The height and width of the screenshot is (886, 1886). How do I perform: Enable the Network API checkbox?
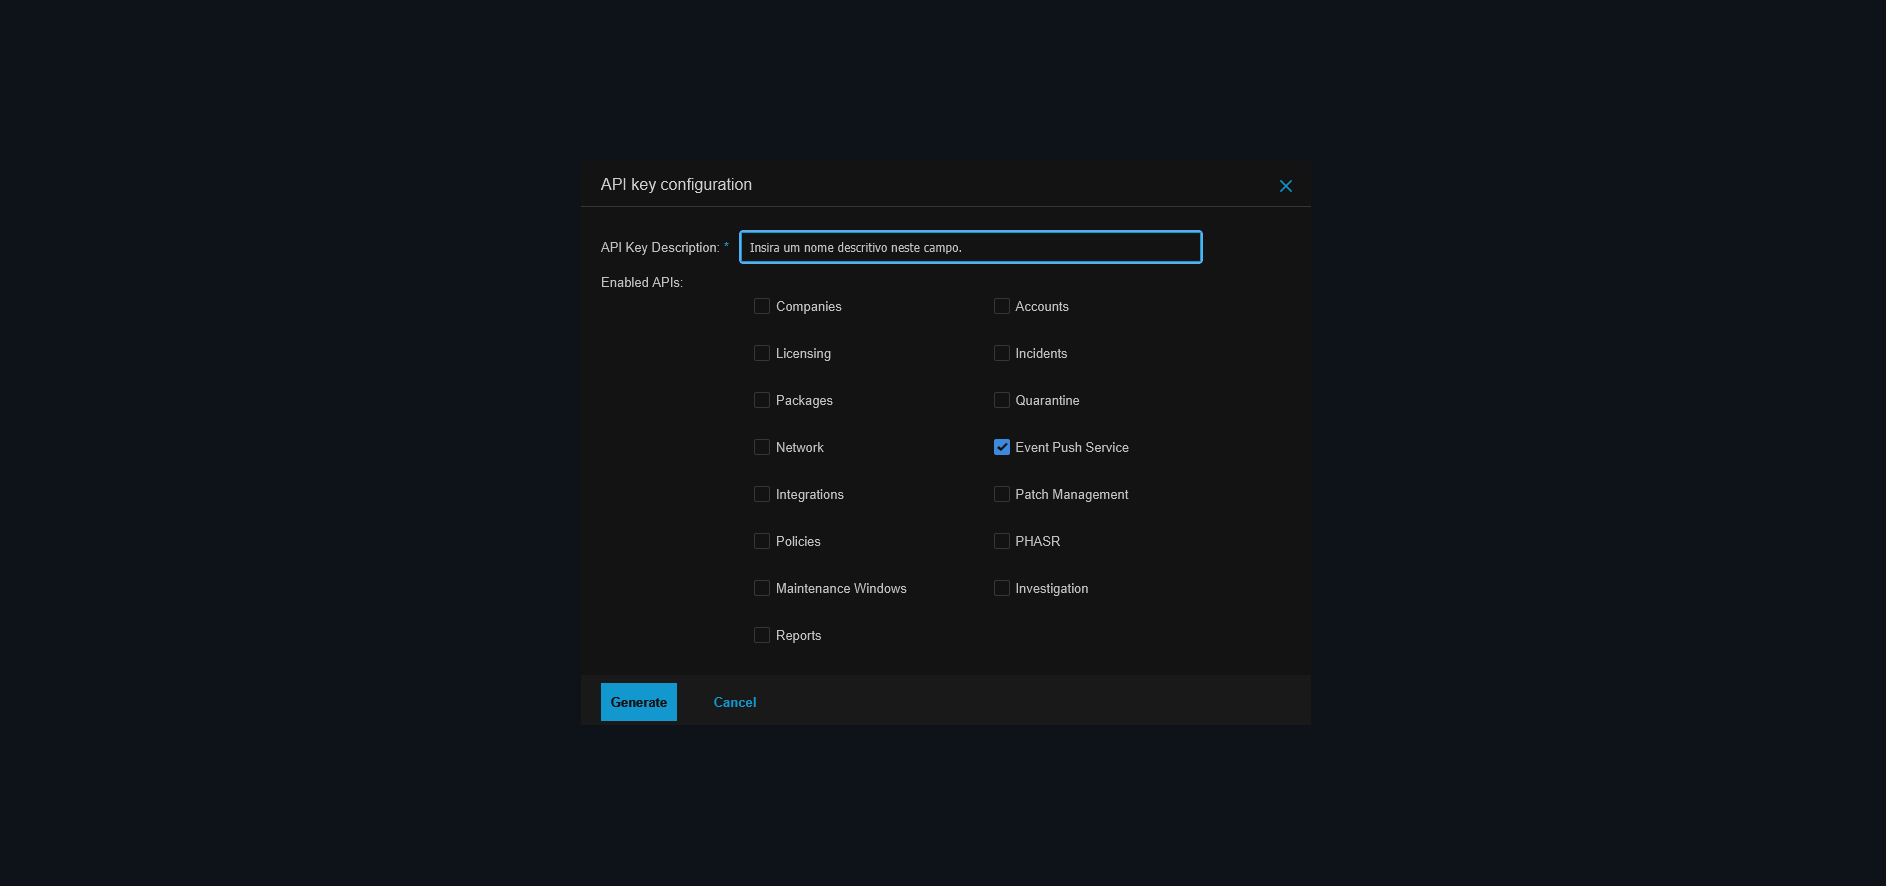(762, 447)
